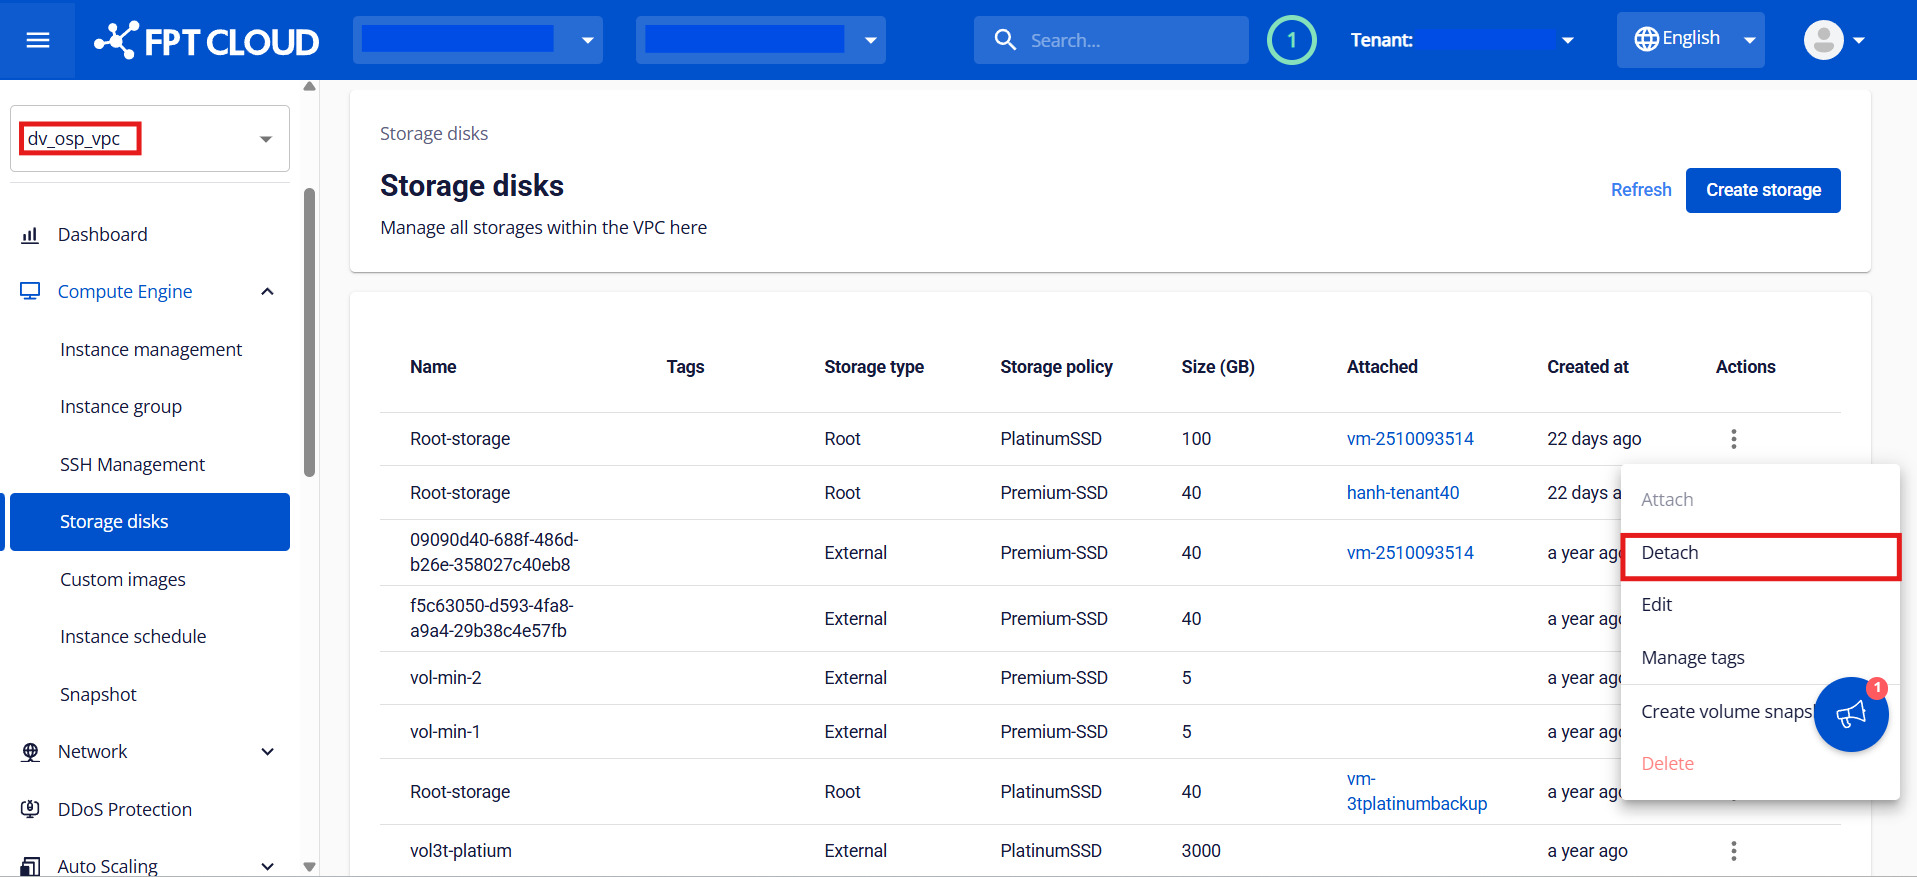
Task: Click the megaphone announcements button
Action: 1850,714
